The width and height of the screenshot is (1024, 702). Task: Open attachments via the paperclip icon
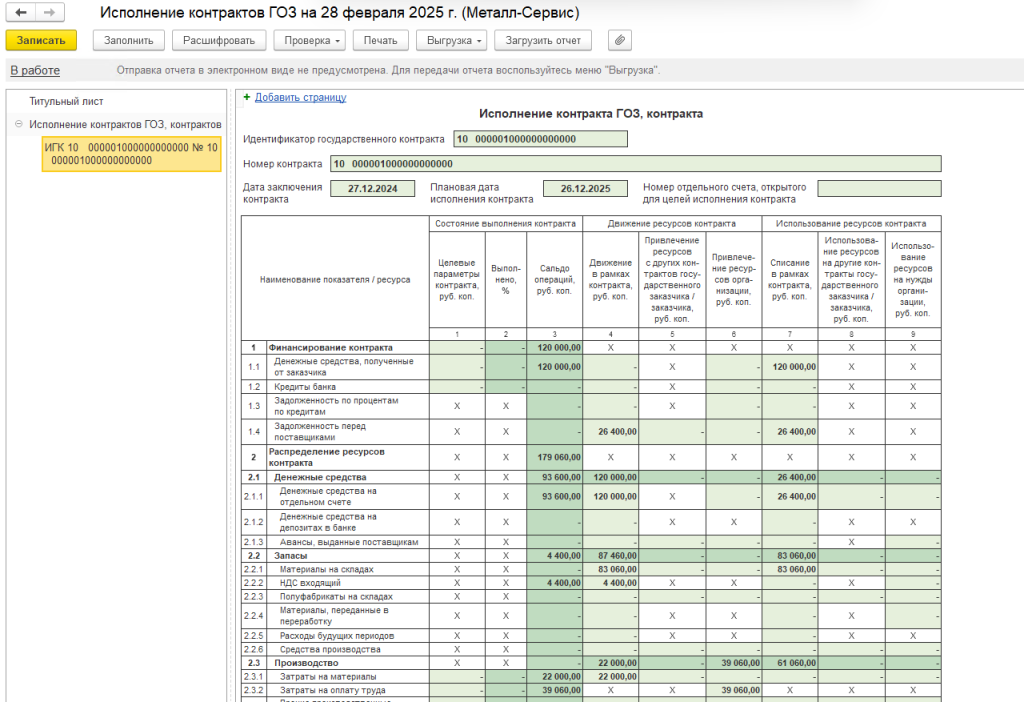coord(620,40)
